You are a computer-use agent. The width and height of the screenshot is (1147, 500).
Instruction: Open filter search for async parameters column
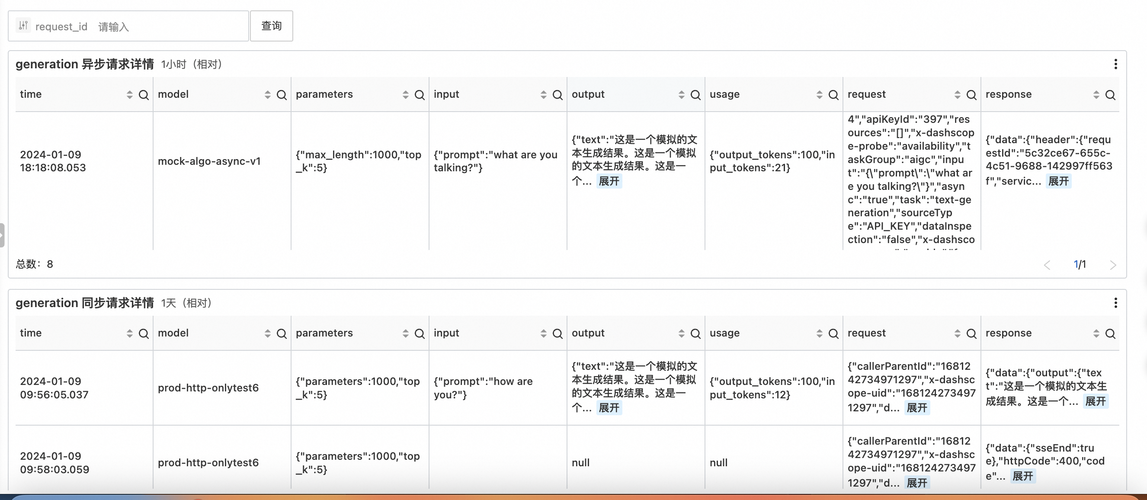420,95
